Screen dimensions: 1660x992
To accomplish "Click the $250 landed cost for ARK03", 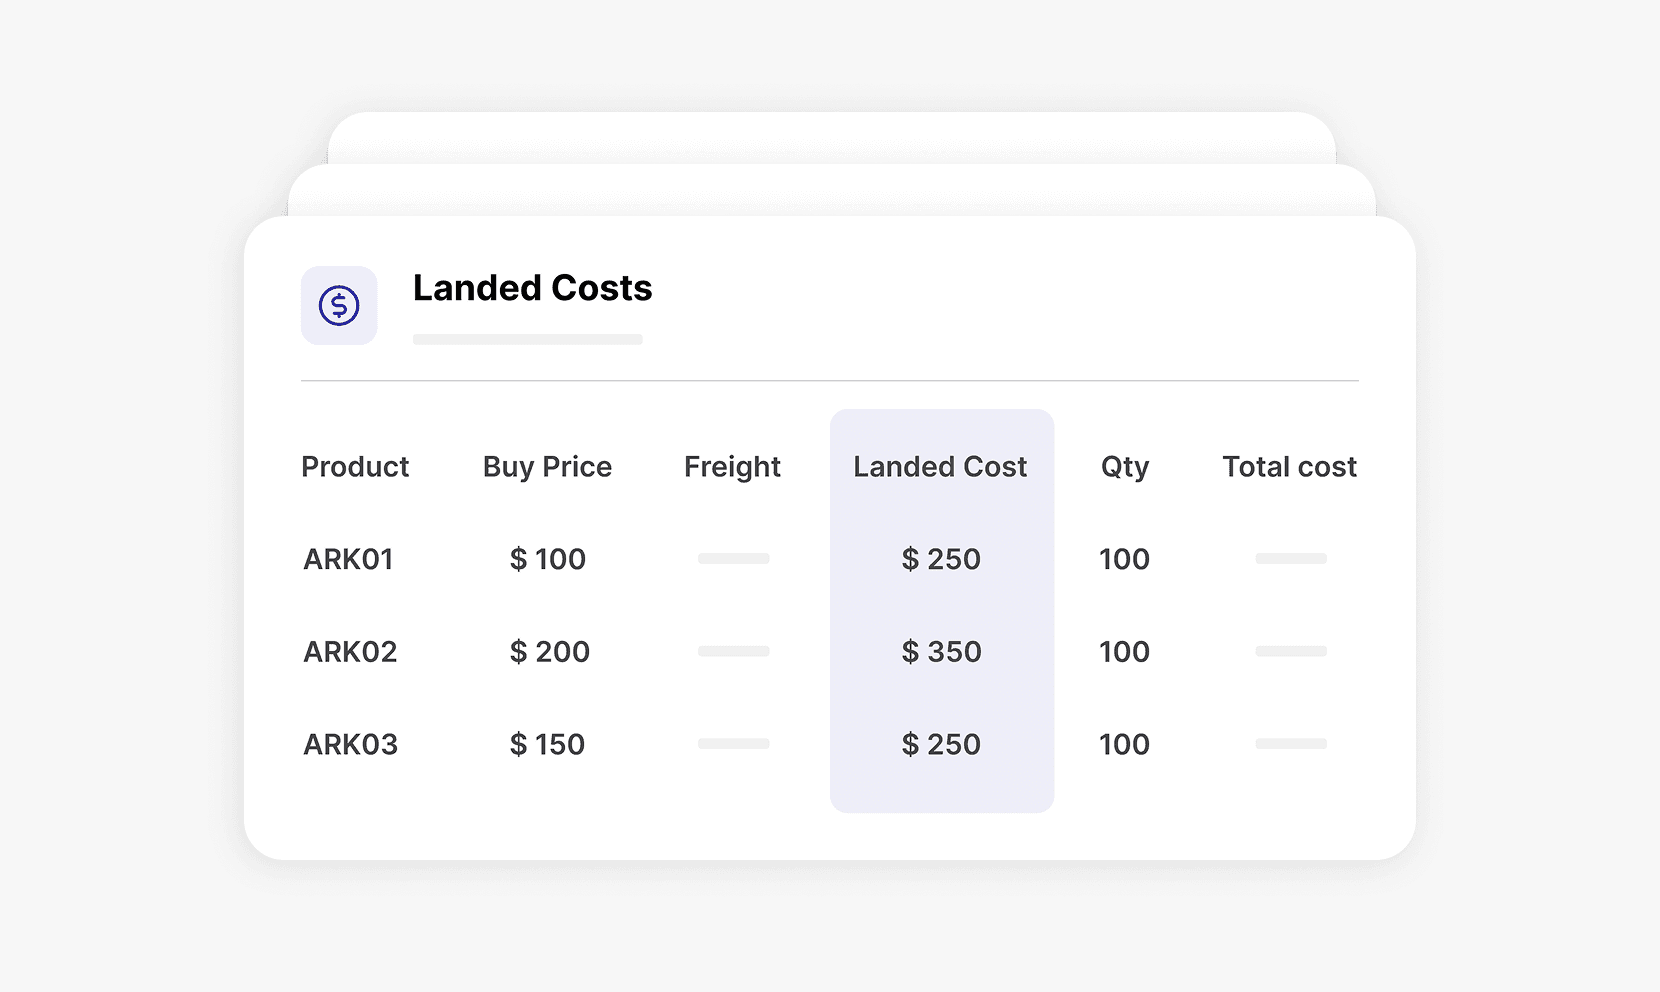I will tap(941, 744).
